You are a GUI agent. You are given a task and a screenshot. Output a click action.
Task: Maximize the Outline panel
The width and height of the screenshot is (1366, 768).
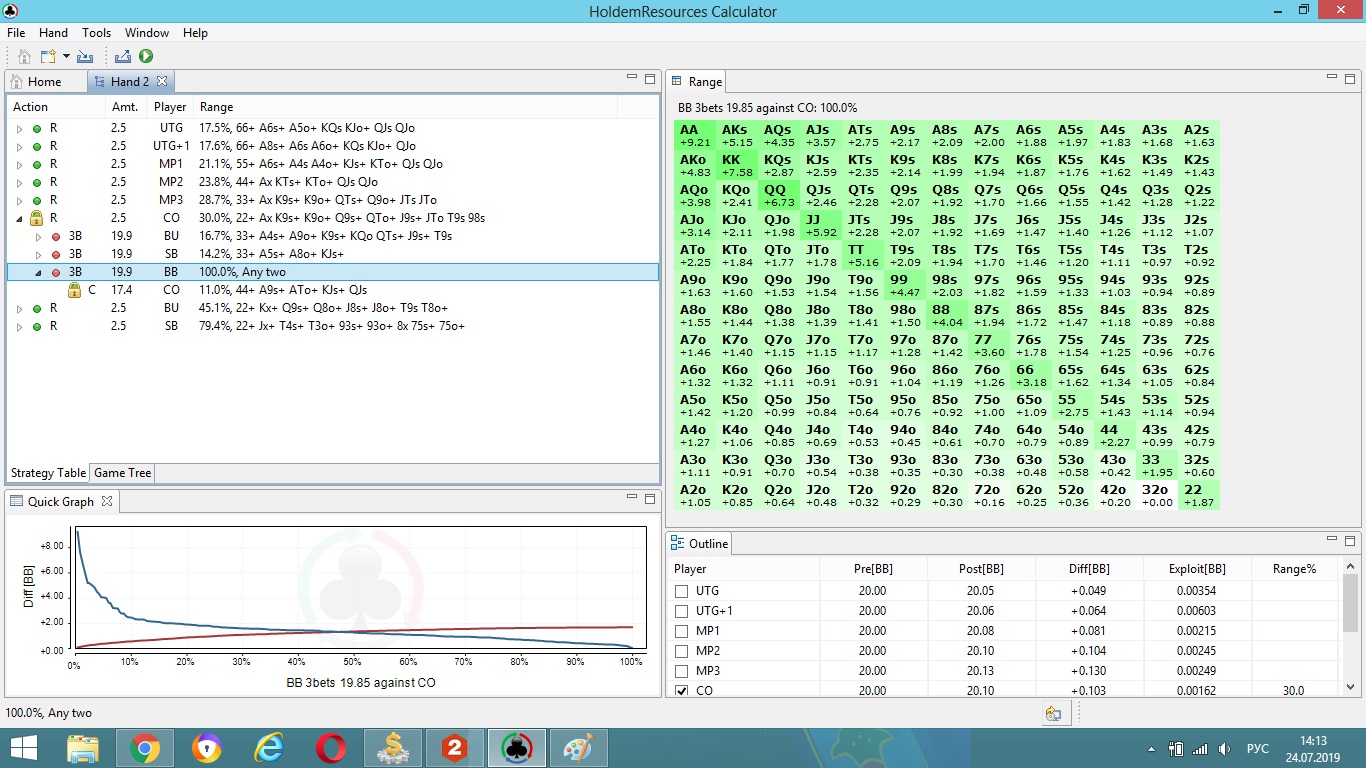coord(1350,540)
